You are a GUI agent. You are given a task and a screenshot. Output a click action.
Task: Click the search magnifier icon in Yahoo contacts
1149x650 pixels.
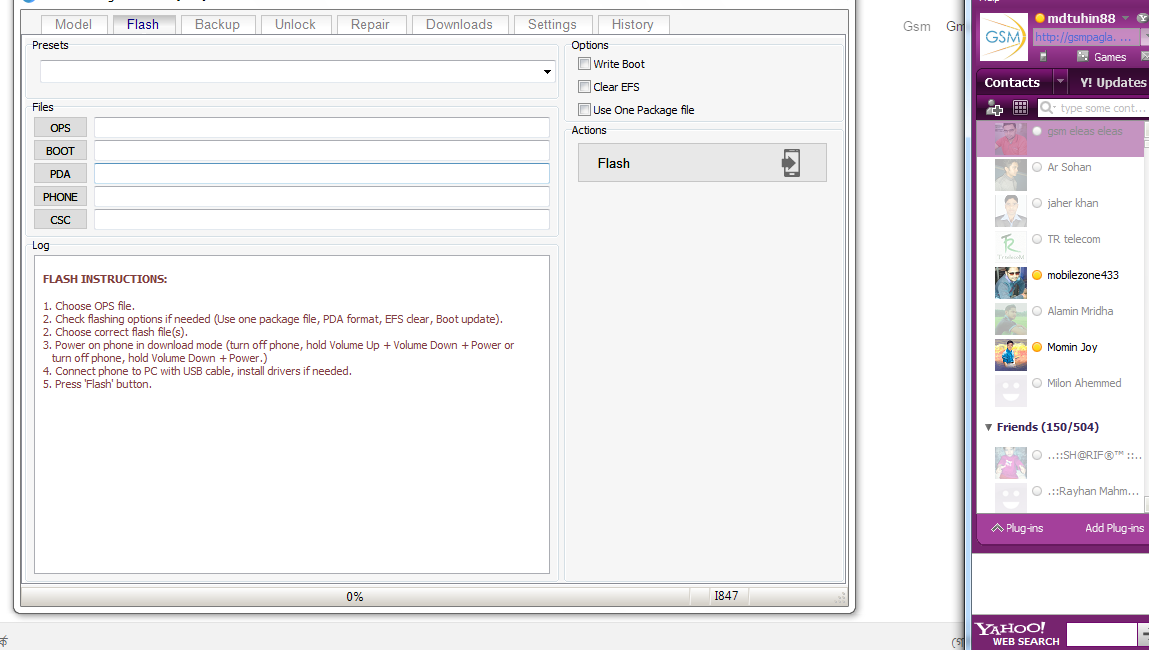click(1047, 108)
